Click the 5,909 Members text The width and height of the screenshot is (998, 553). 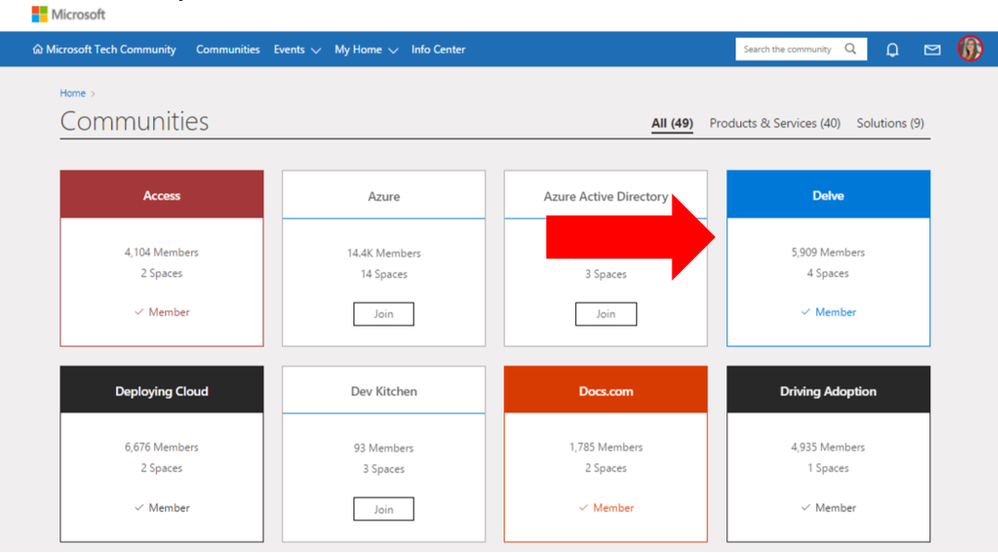tap(828, 253)
